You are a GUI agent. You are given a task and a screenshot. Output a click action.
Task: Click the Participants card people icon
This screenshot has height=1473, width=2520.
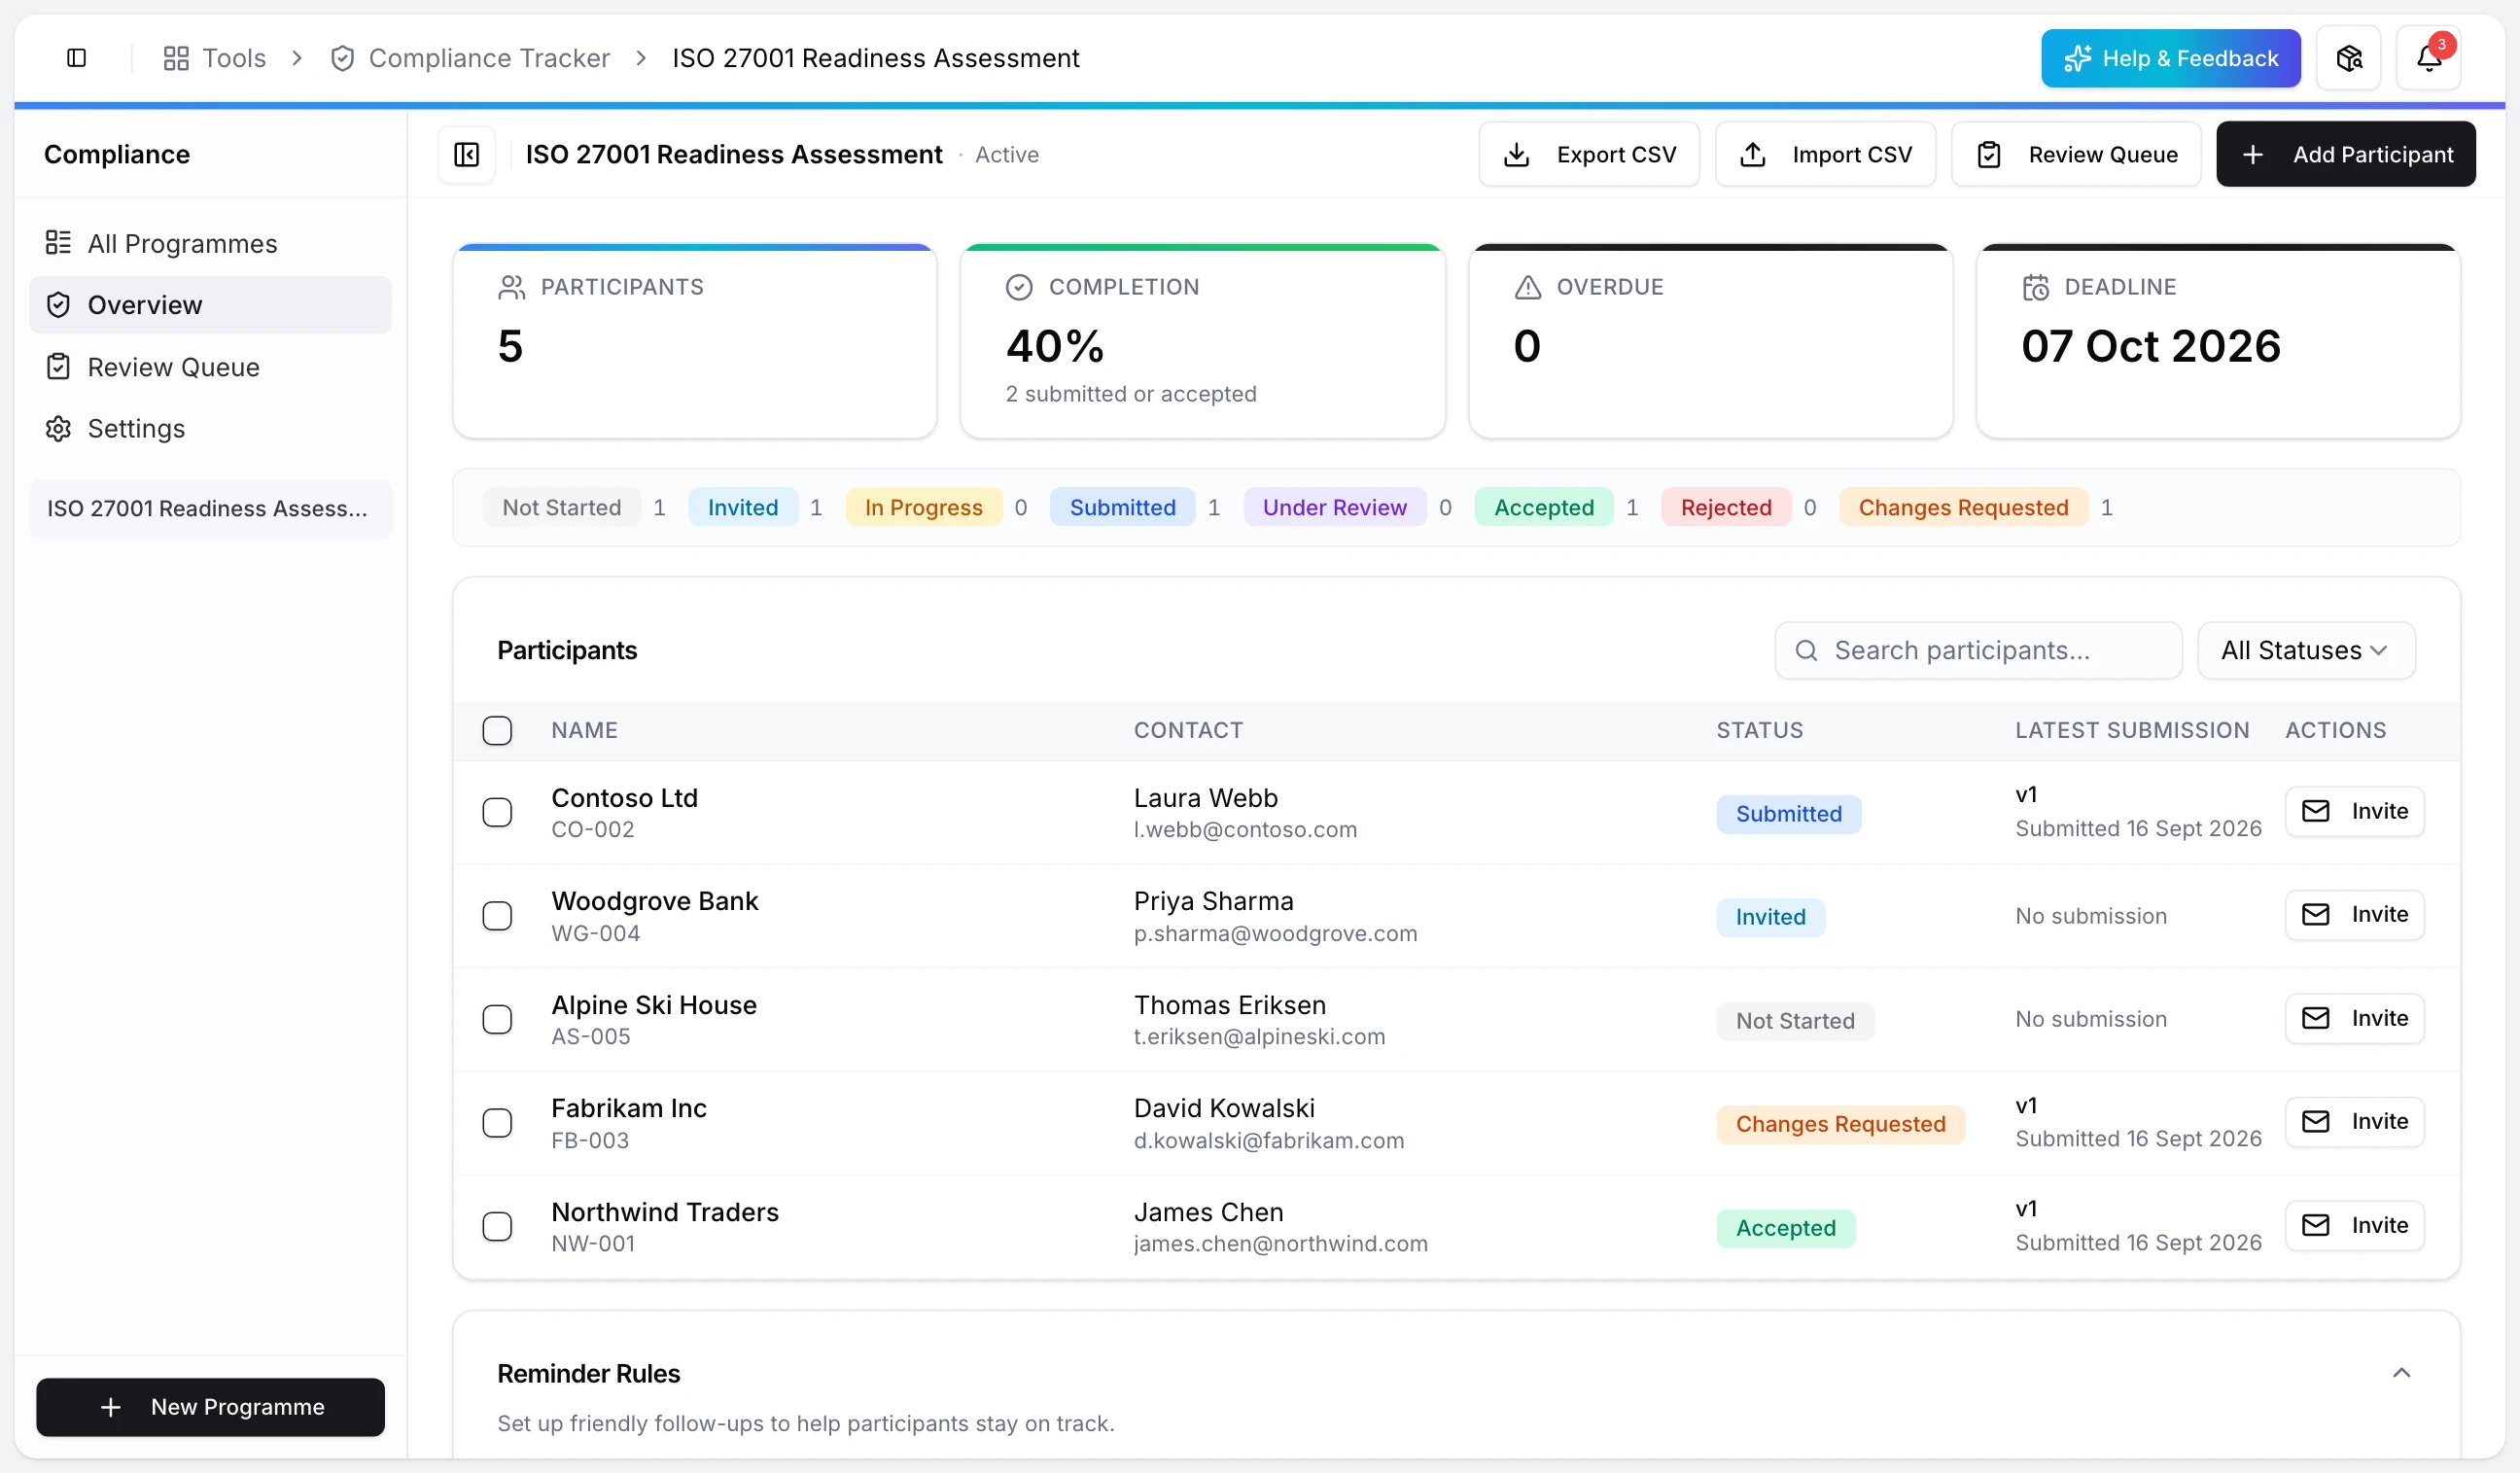pos(511,288)
